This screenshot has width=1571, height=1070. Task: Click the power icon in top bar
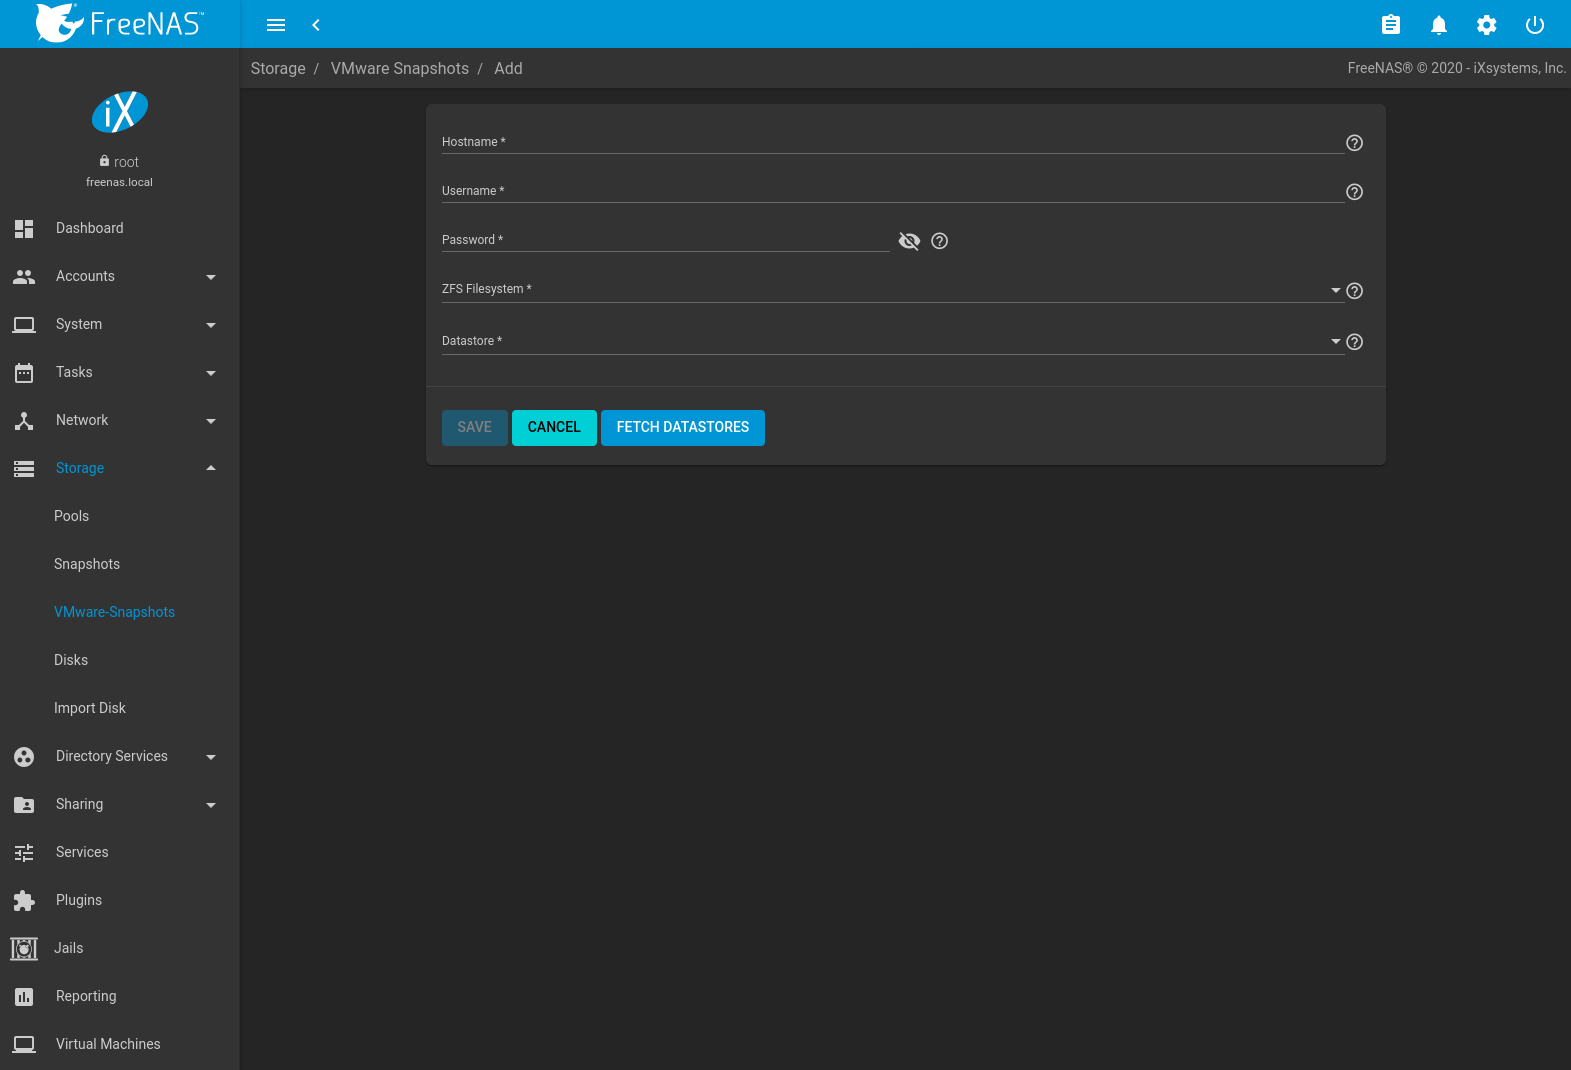tap(1534, 25)
